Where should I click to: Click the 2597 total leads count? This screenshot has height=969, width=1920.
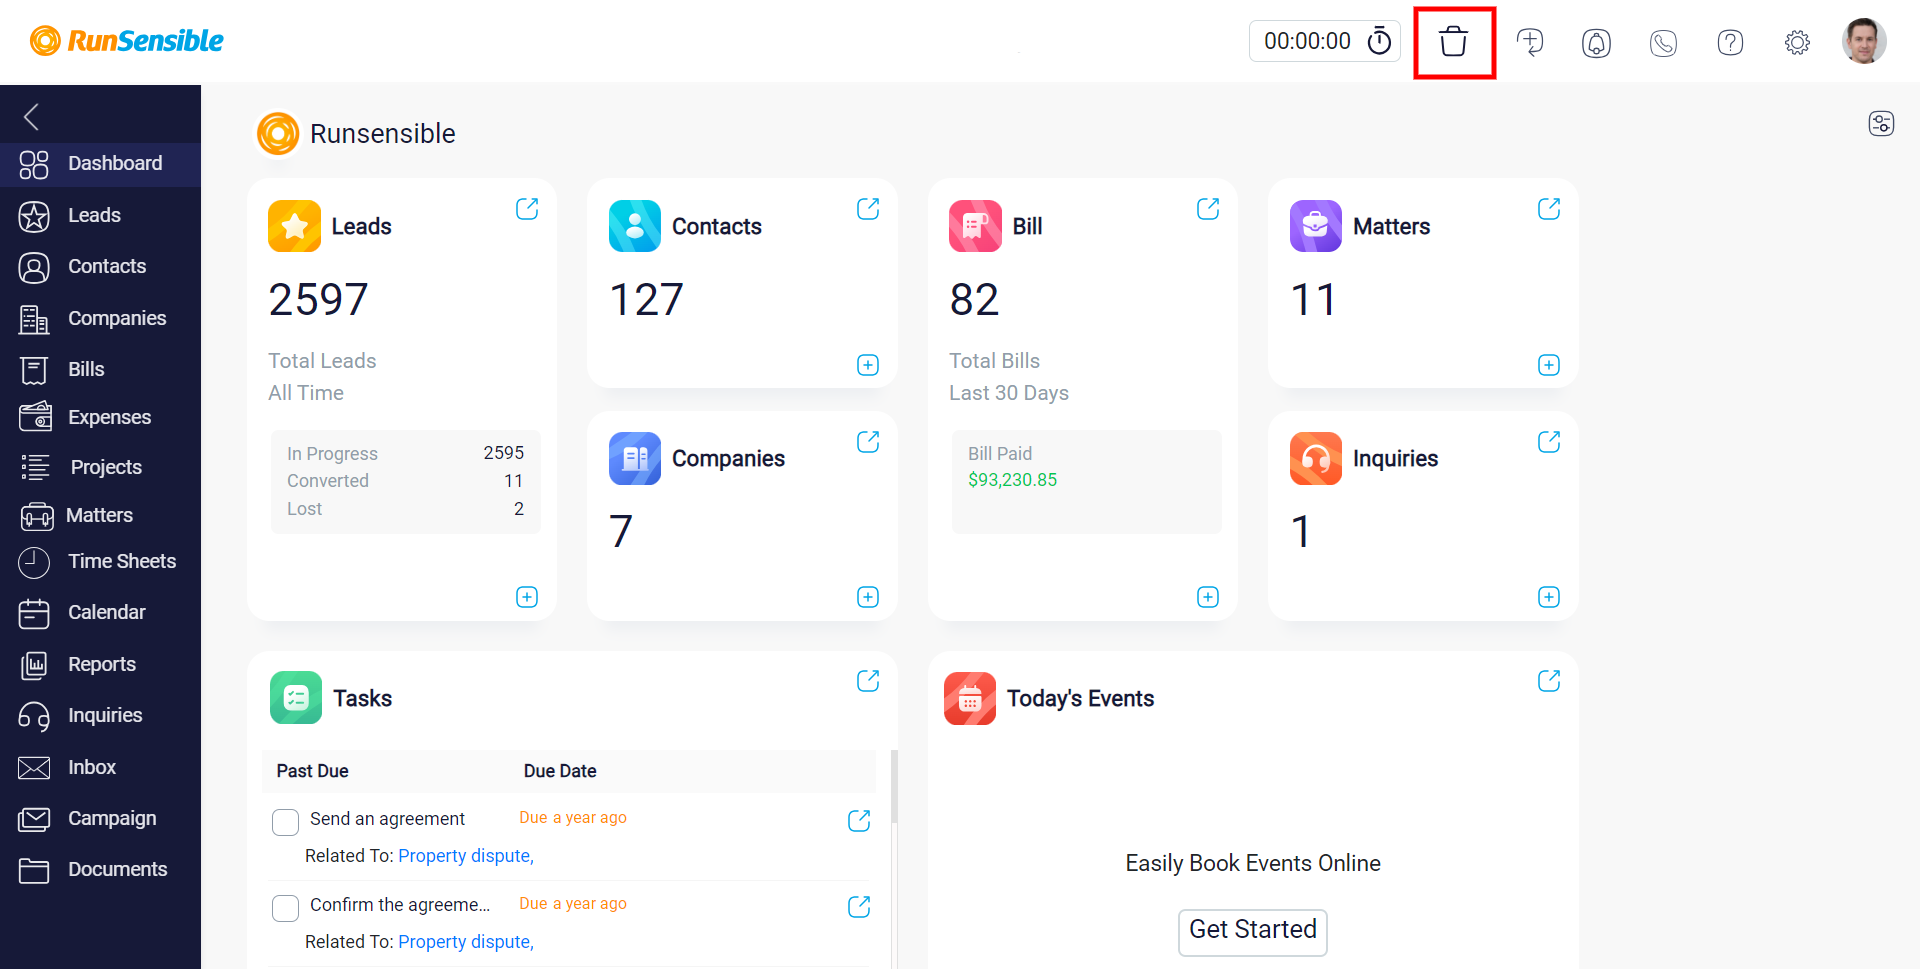click(319, 299)
